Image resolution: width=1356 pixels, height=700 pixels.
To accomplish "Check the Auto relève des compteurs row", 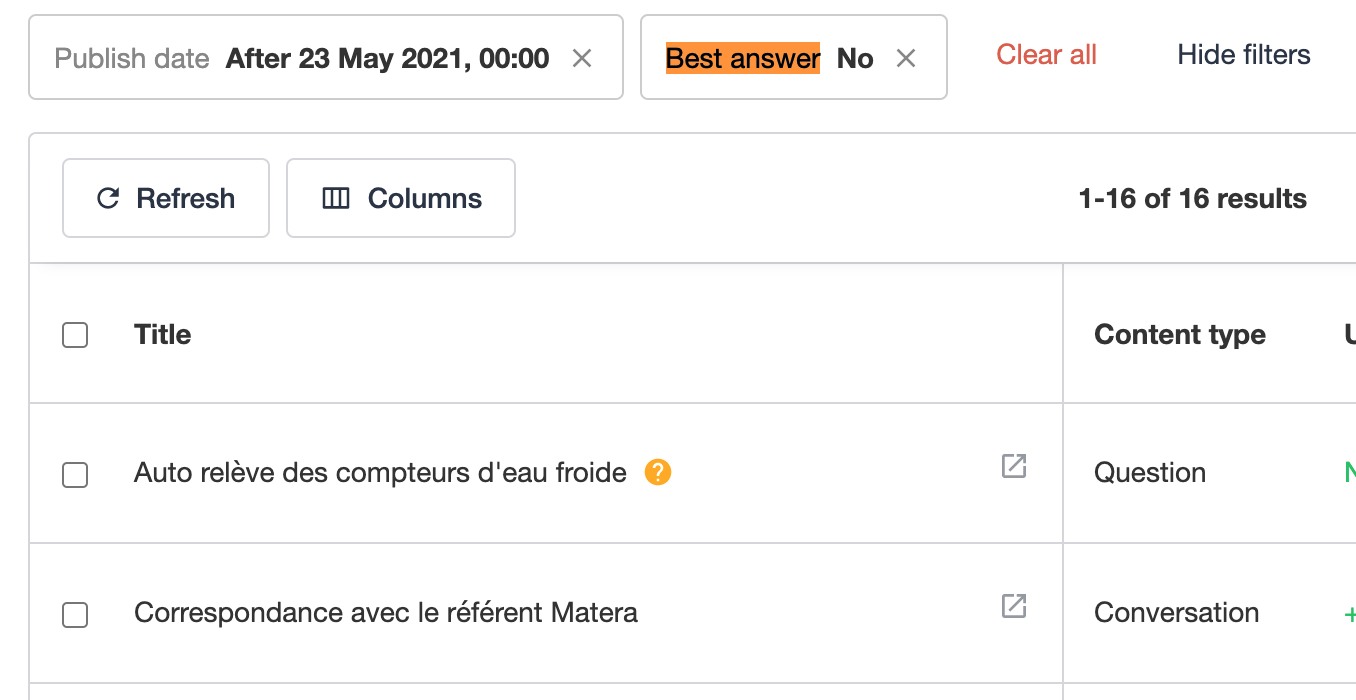I will click(75, 475).
